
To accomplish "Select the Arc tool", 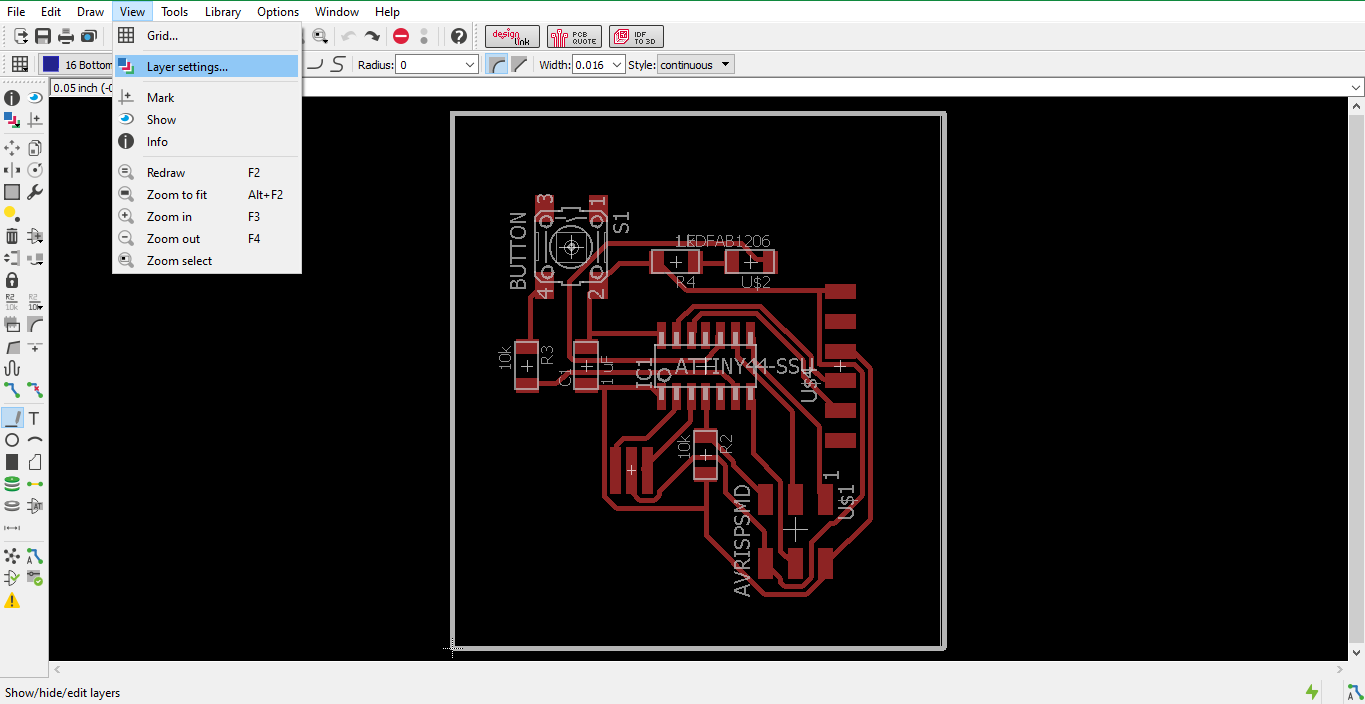I will click(x=35, y=440).
